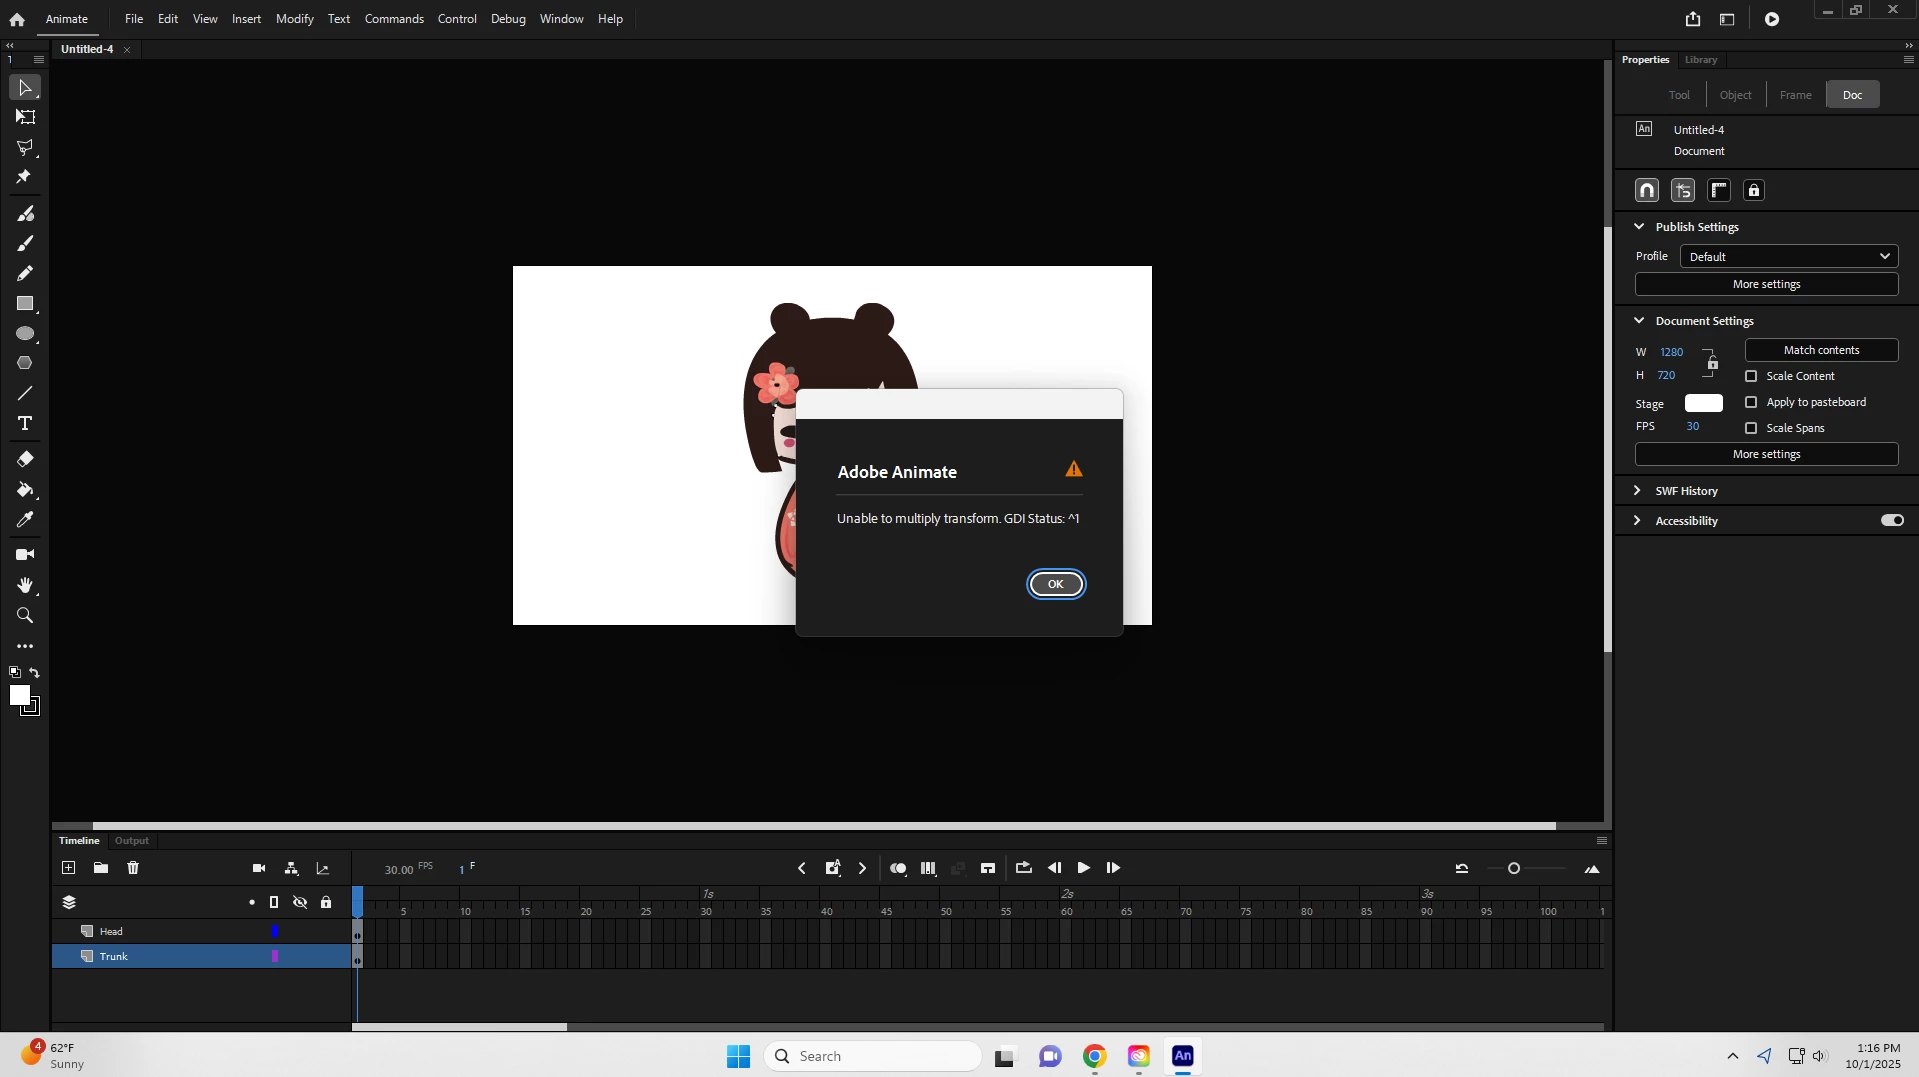Click OK in the Adobe Animate dialog
The width and height of the screenshot is (1919, 1077).
tap(1056, 584)
